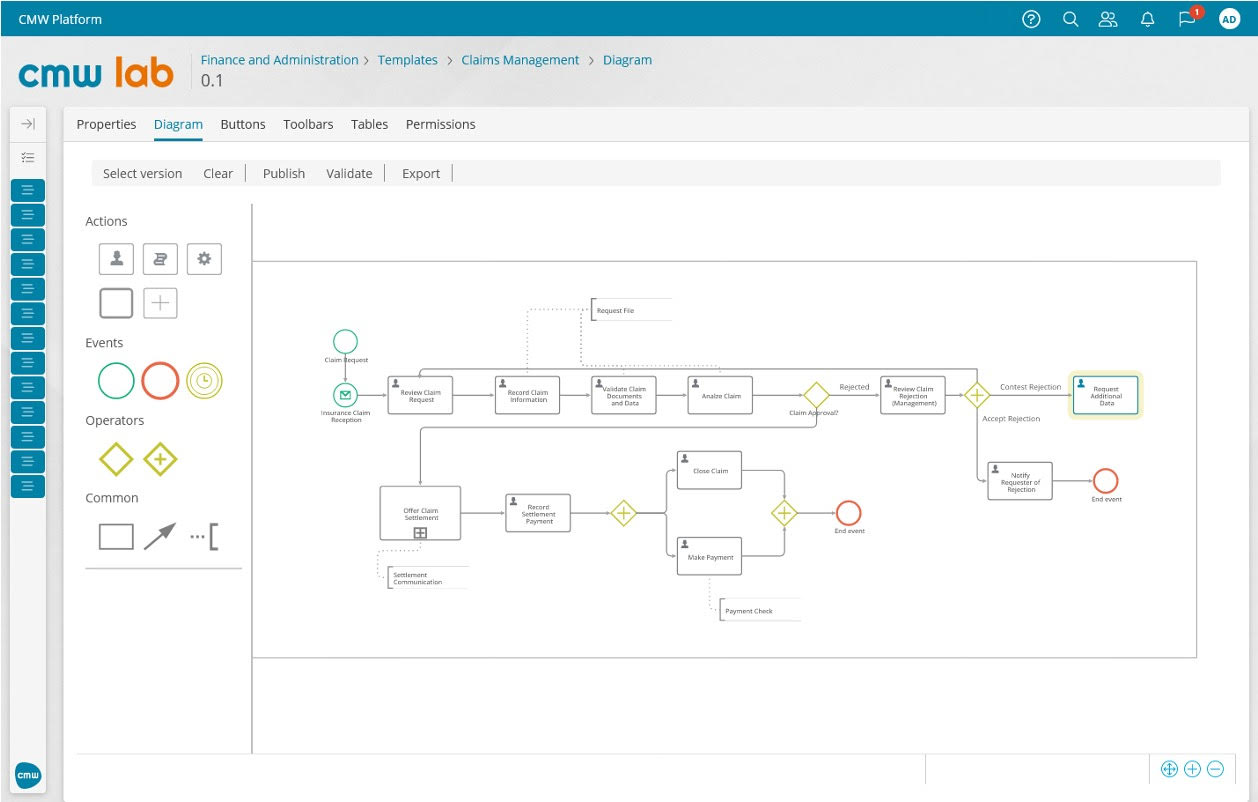Viewport: 1258px width, 802px height.
Task: Switch to the Properties tab
Action: point(106,124)
